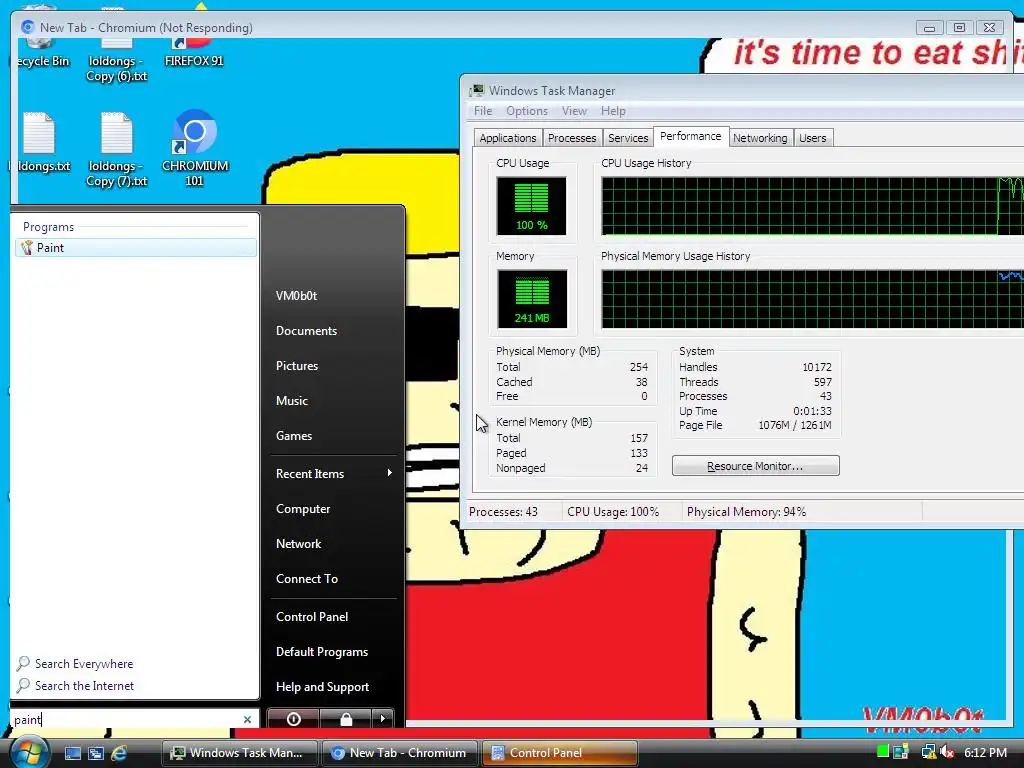Screen dimensions: 1024x768
Task: Select the Performance tab
Action: [690, 136]
